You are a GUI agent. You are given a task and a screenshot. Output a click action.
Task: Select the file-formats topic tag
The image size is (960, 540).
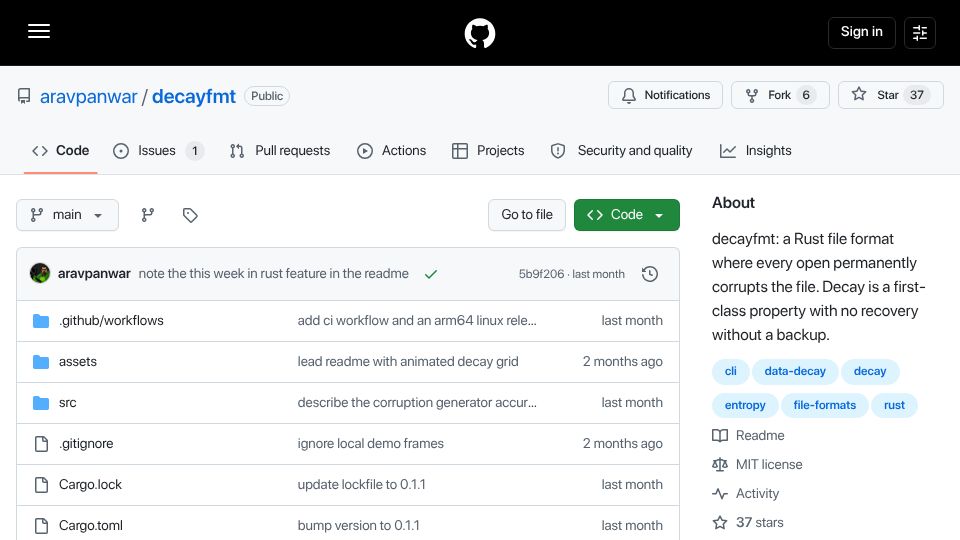click(x=825, y=405)
